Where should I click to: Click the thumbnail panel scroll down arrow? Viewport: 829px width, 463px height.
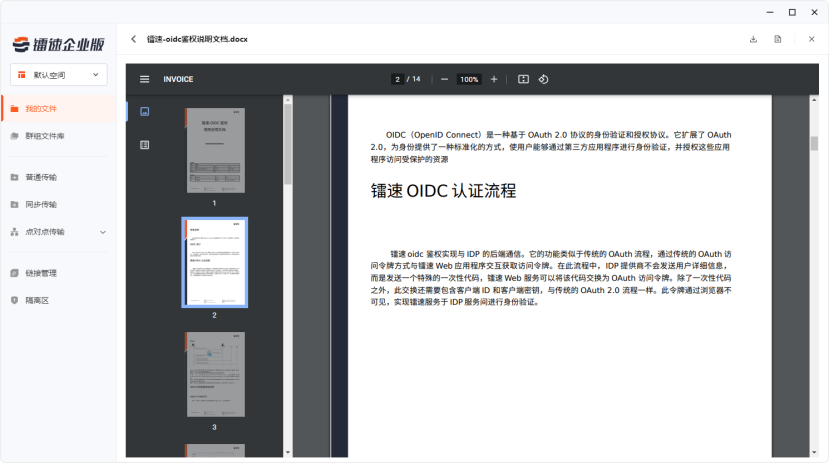click(x=288, y=452)
